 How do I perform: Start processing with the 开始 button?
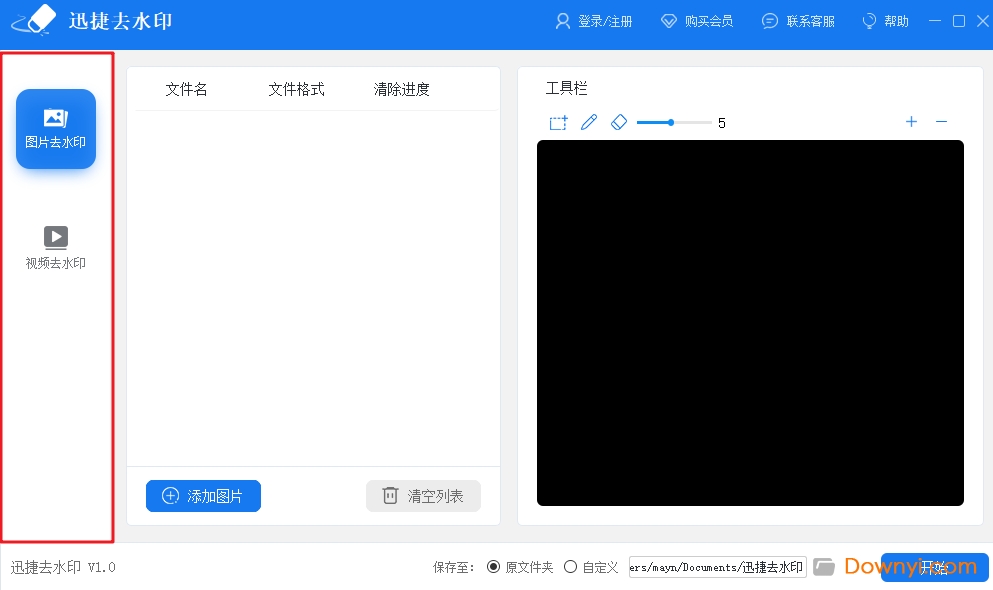point(934,567)
